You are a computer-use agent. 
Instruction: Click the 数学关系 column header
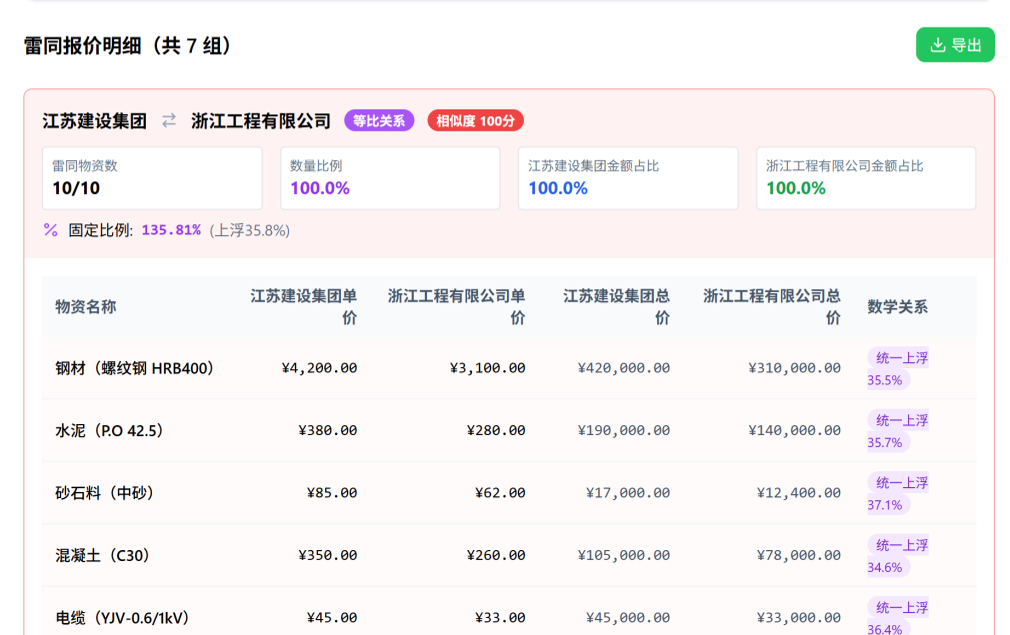897,307
